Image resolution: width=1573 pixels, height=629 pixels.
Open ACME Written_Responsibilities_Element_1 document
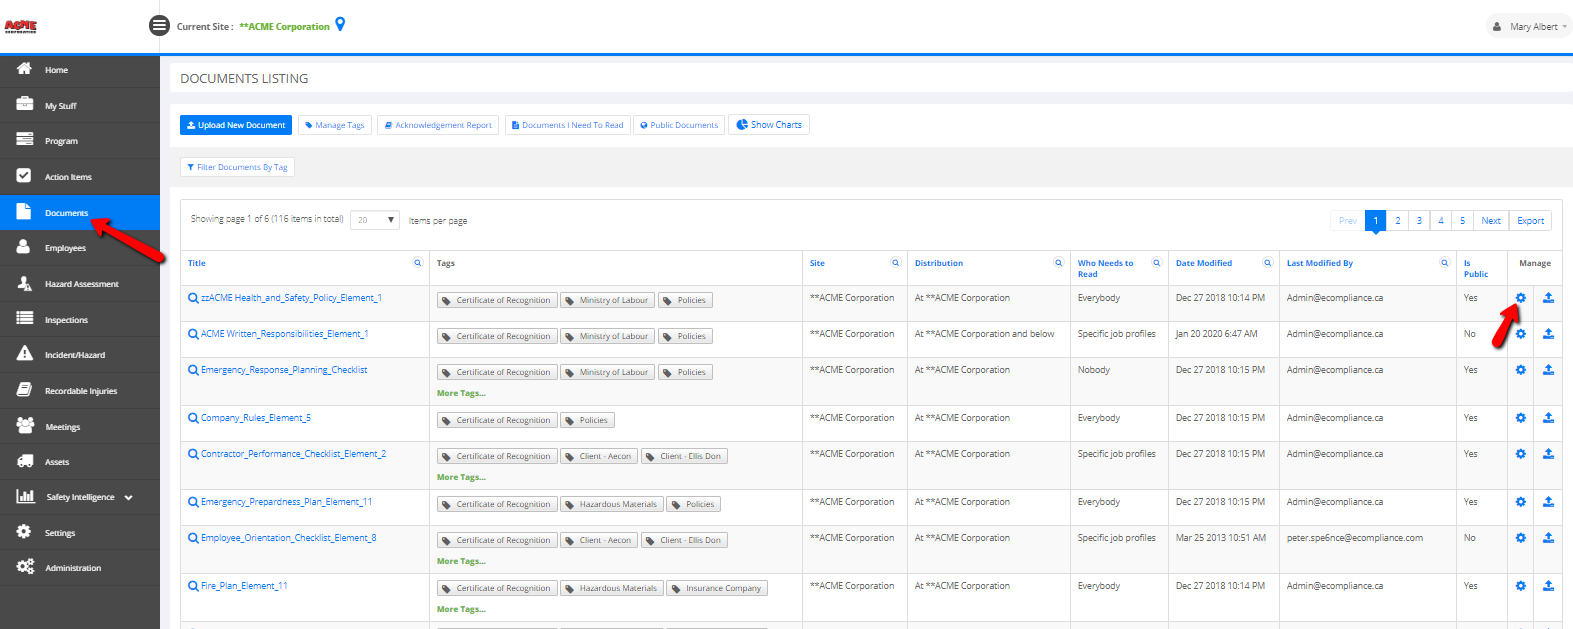coord(284,334)
